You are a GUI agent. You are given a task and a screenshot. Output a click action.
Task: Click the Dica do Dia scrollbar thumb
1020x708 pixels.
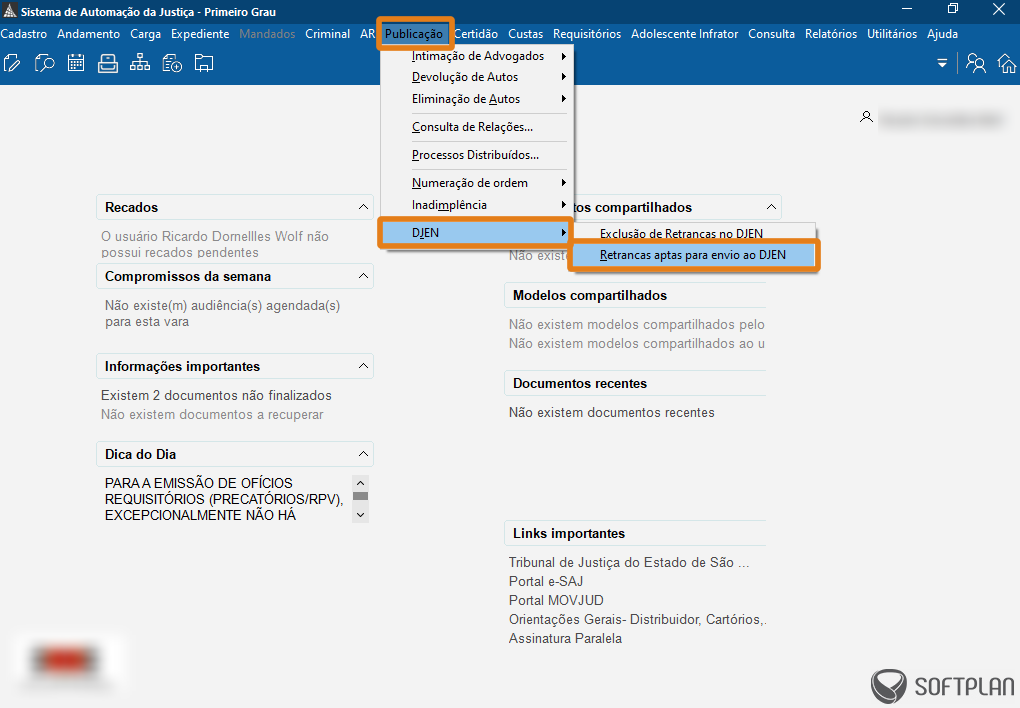360,496
